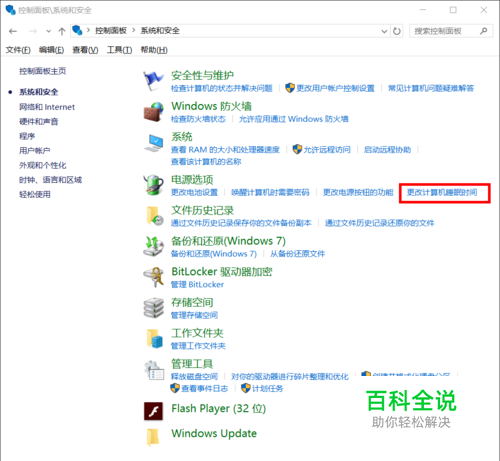Click the Windows Firewall brick wall icon

tap(154, 112)
